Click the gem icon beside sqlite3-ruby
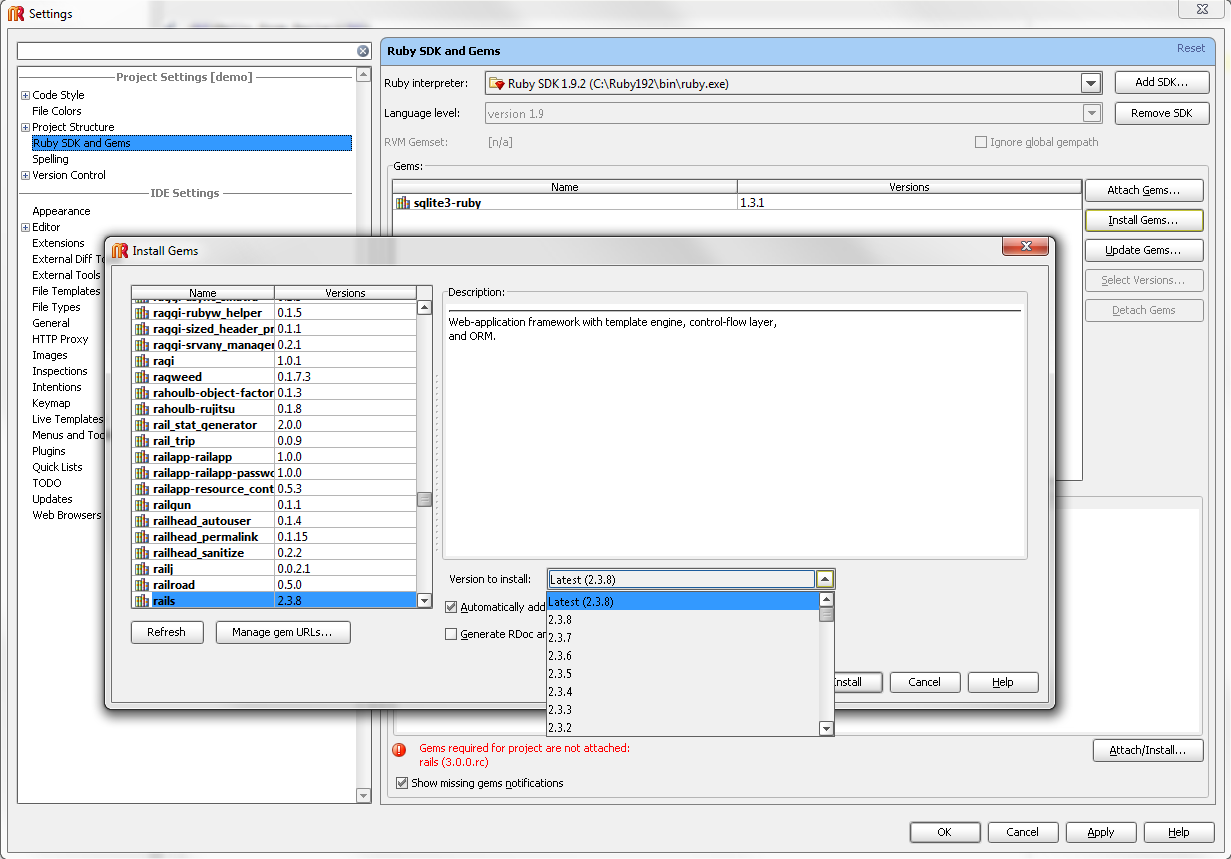The height and width of the screenshot is (859, 1231). (403, 203)
